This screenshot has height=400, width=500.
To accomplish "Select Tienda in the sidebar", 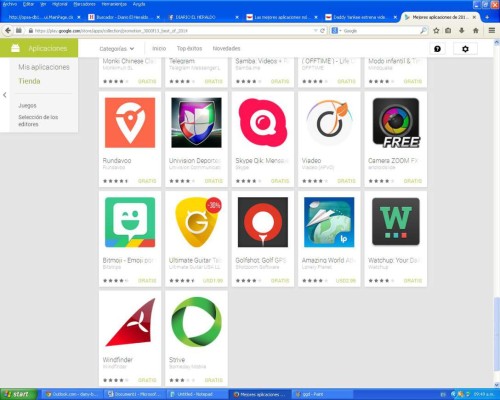I will tap(29, 81).
